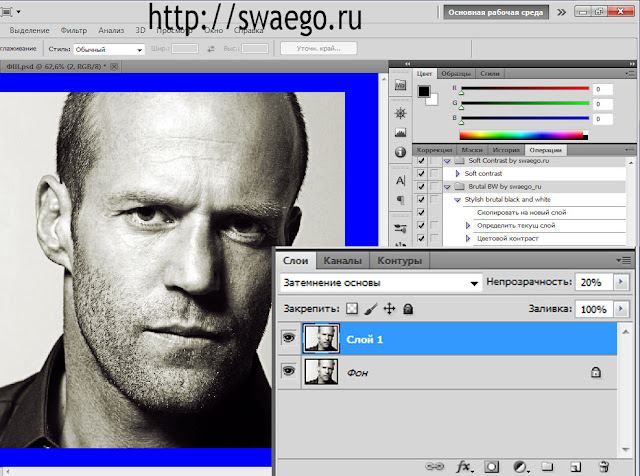The image size is (640, 476).
Task: Click the color spectrum ramp
Action: tap(524, 135)
